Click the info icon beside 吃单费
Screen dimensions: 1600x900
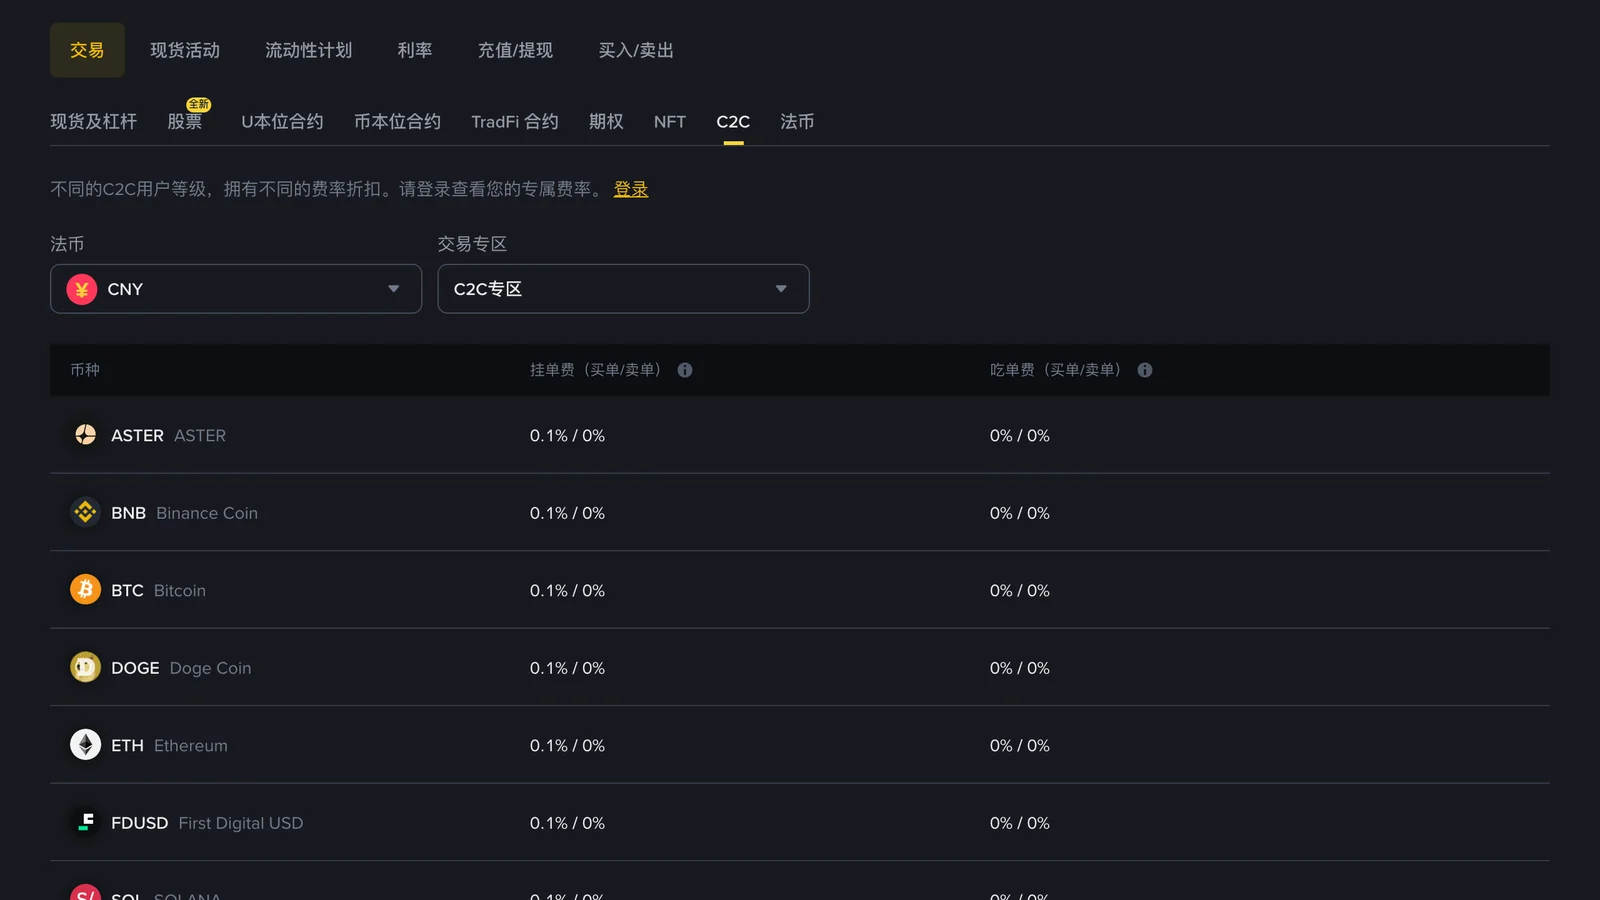[1145, 370]
